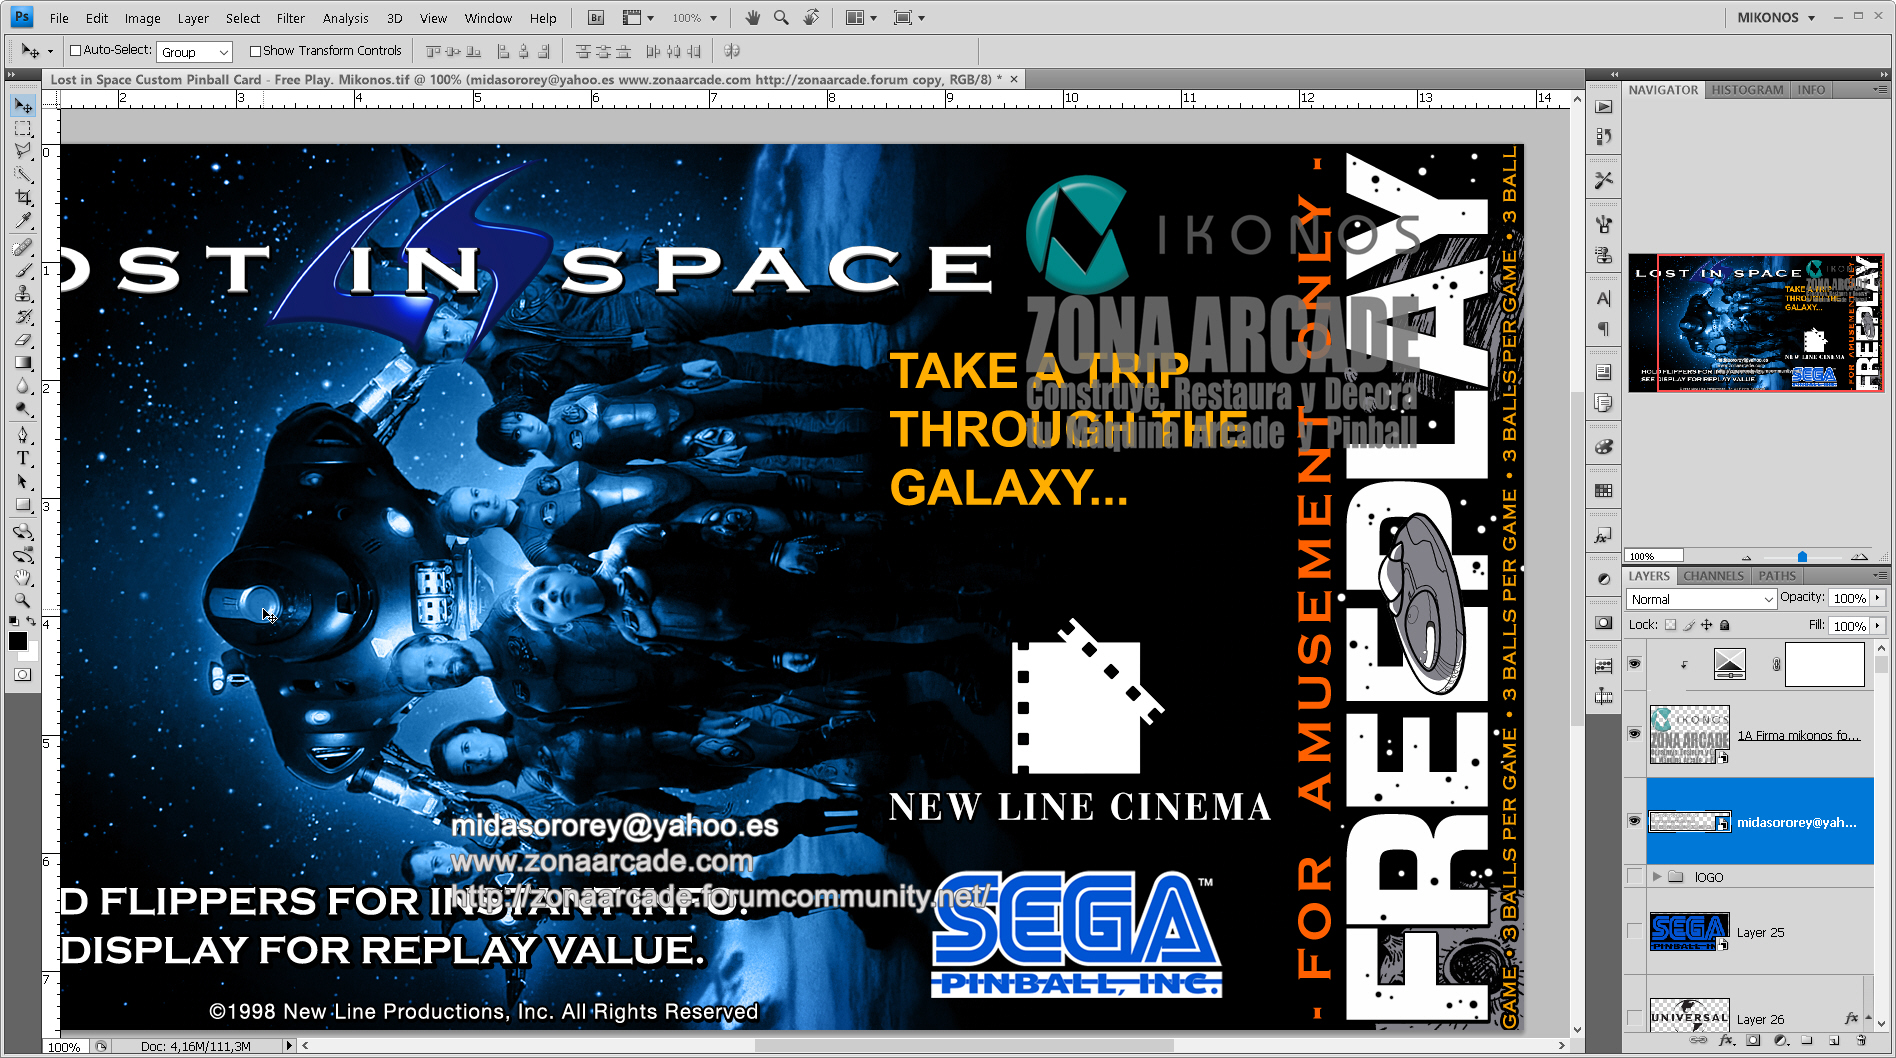Show Layer 26 visibility
This screenshot has width=1896, height=1058.
(1634, 1018)
